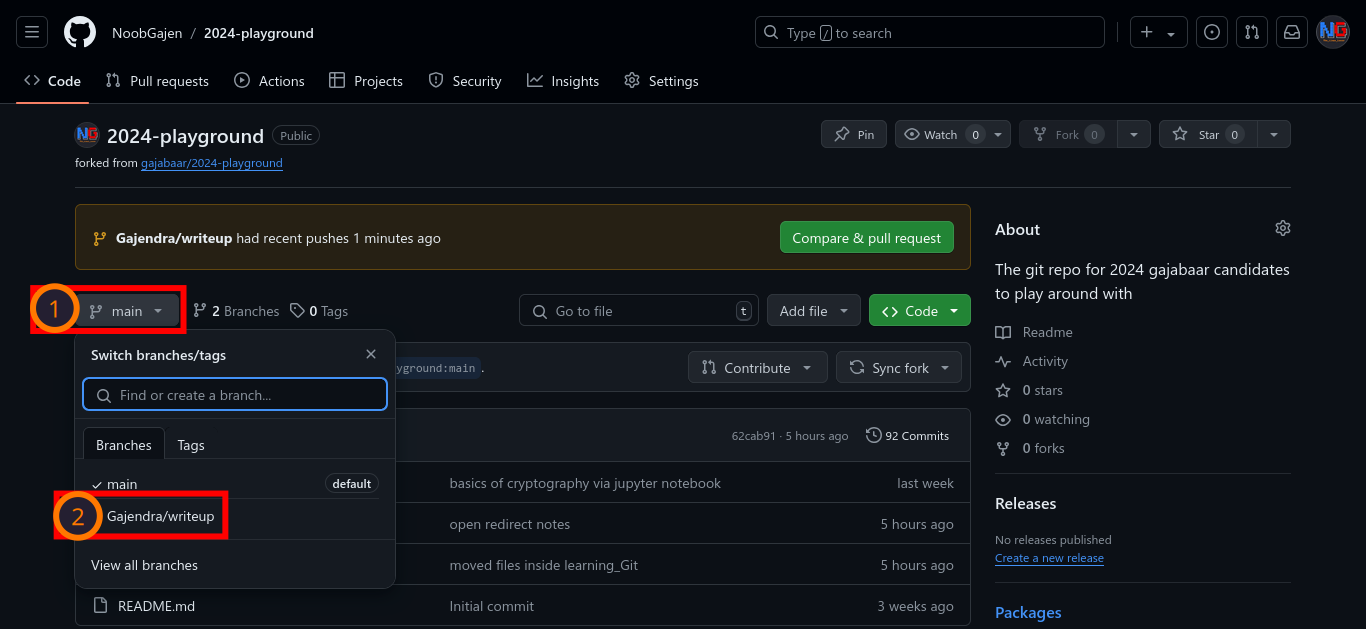Open the Pull requests tab
This screenshot has height=629, width=1366.
pyautogui.click(x=158, y=81)
